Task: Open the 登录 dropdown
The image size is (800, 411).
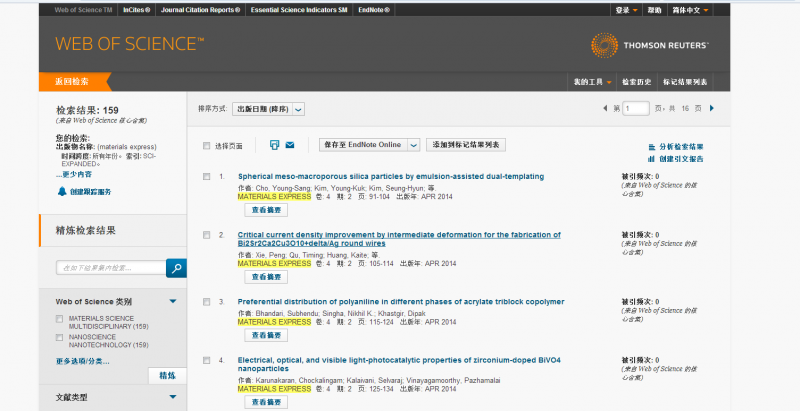Action: (626, 10)
